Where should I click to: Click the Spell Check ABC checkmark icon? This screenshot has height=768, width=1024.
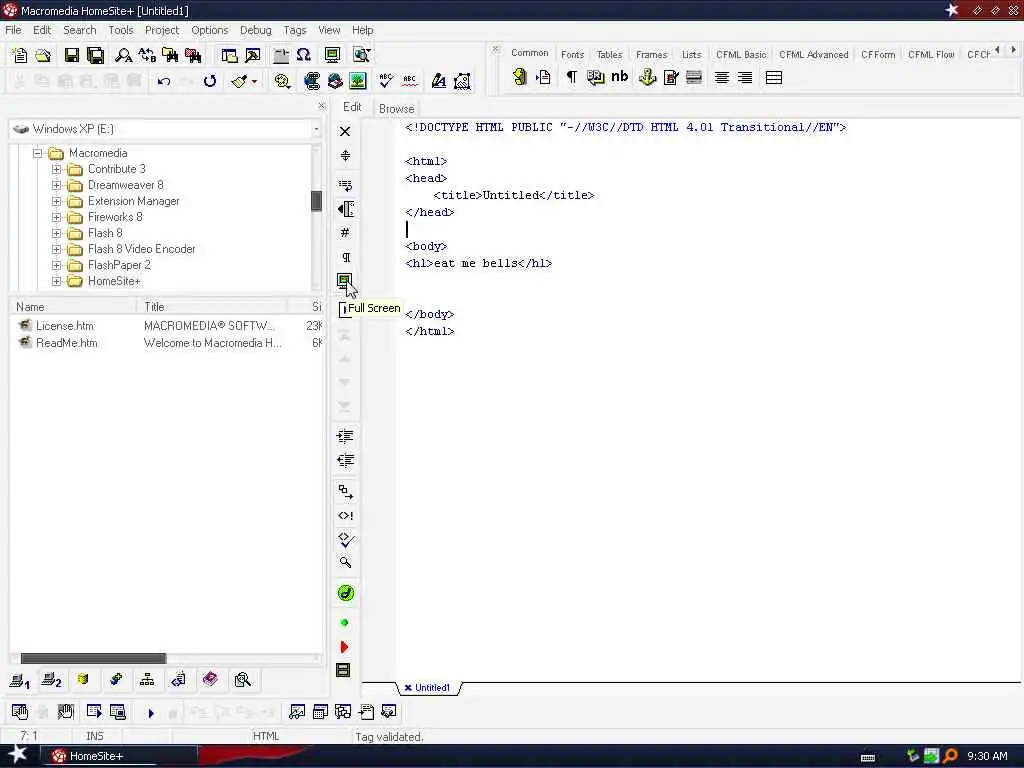[x=385, y=81]
